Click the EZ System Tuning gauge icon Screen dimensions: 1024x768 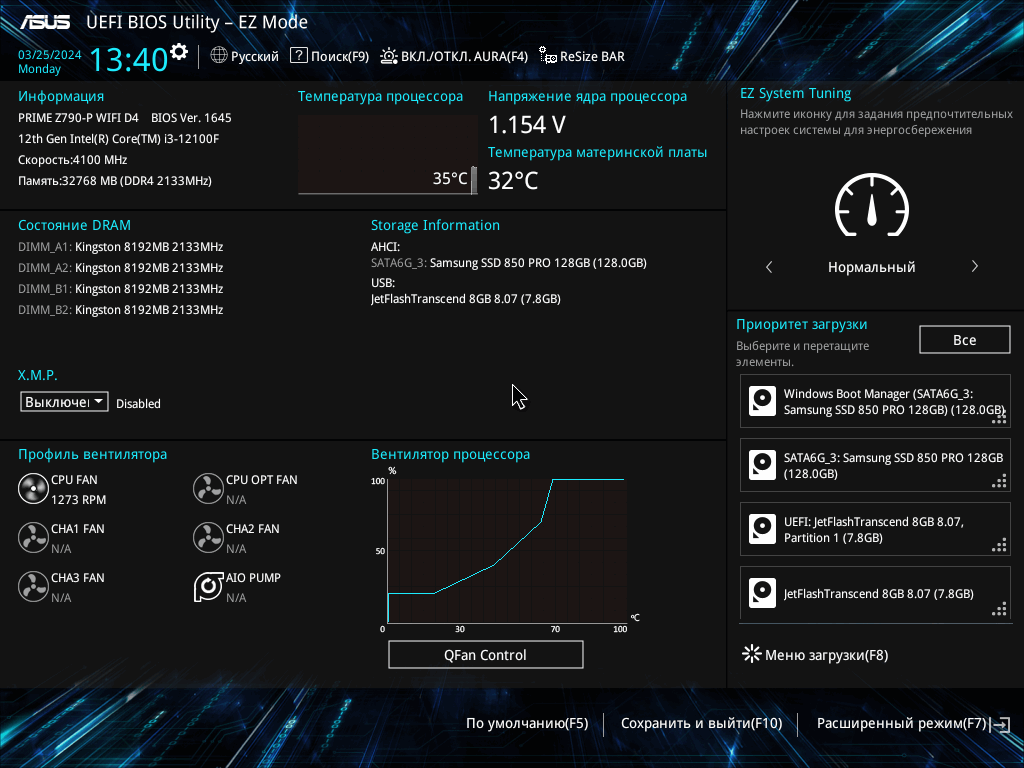click(872, 205)
